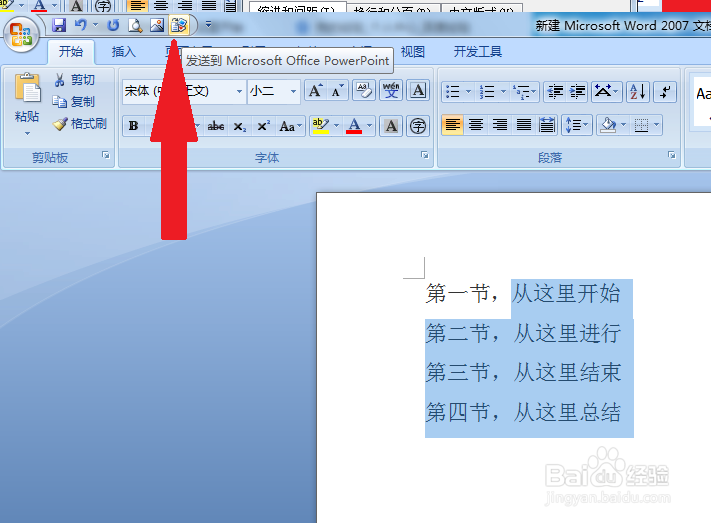711x523 pixels.
Task: Center the text
Action: tap(476, 125)
